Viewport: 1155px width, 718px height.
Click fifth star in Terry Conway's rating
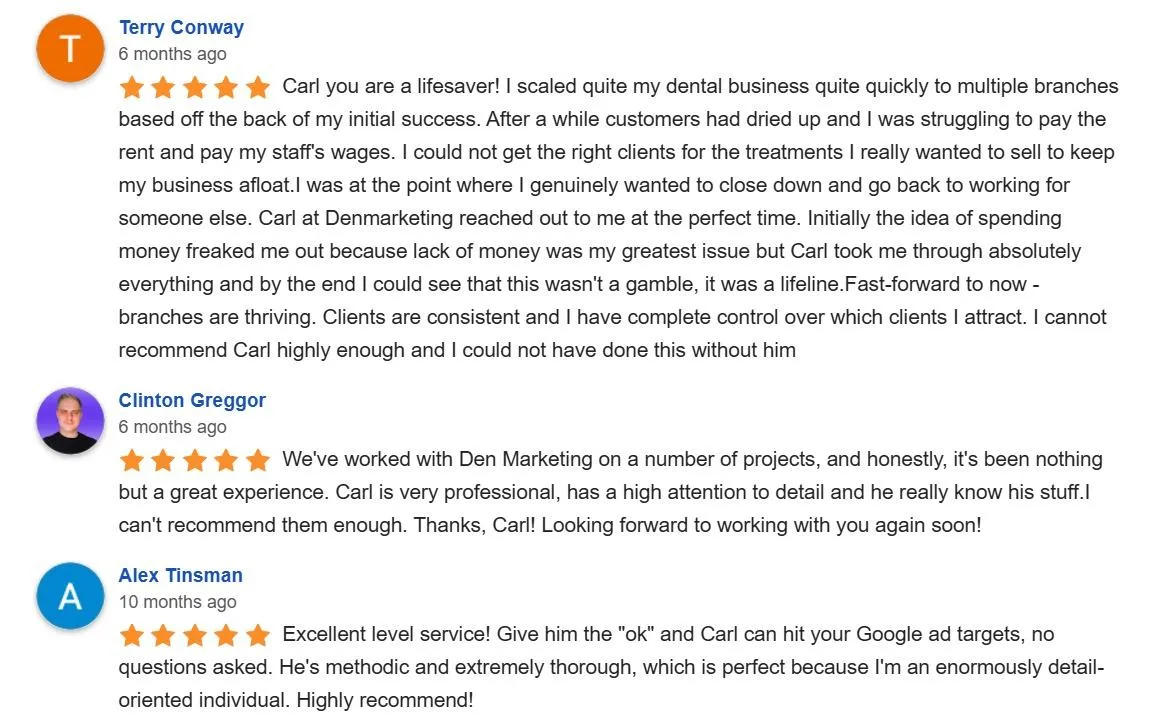click(258, 87)
